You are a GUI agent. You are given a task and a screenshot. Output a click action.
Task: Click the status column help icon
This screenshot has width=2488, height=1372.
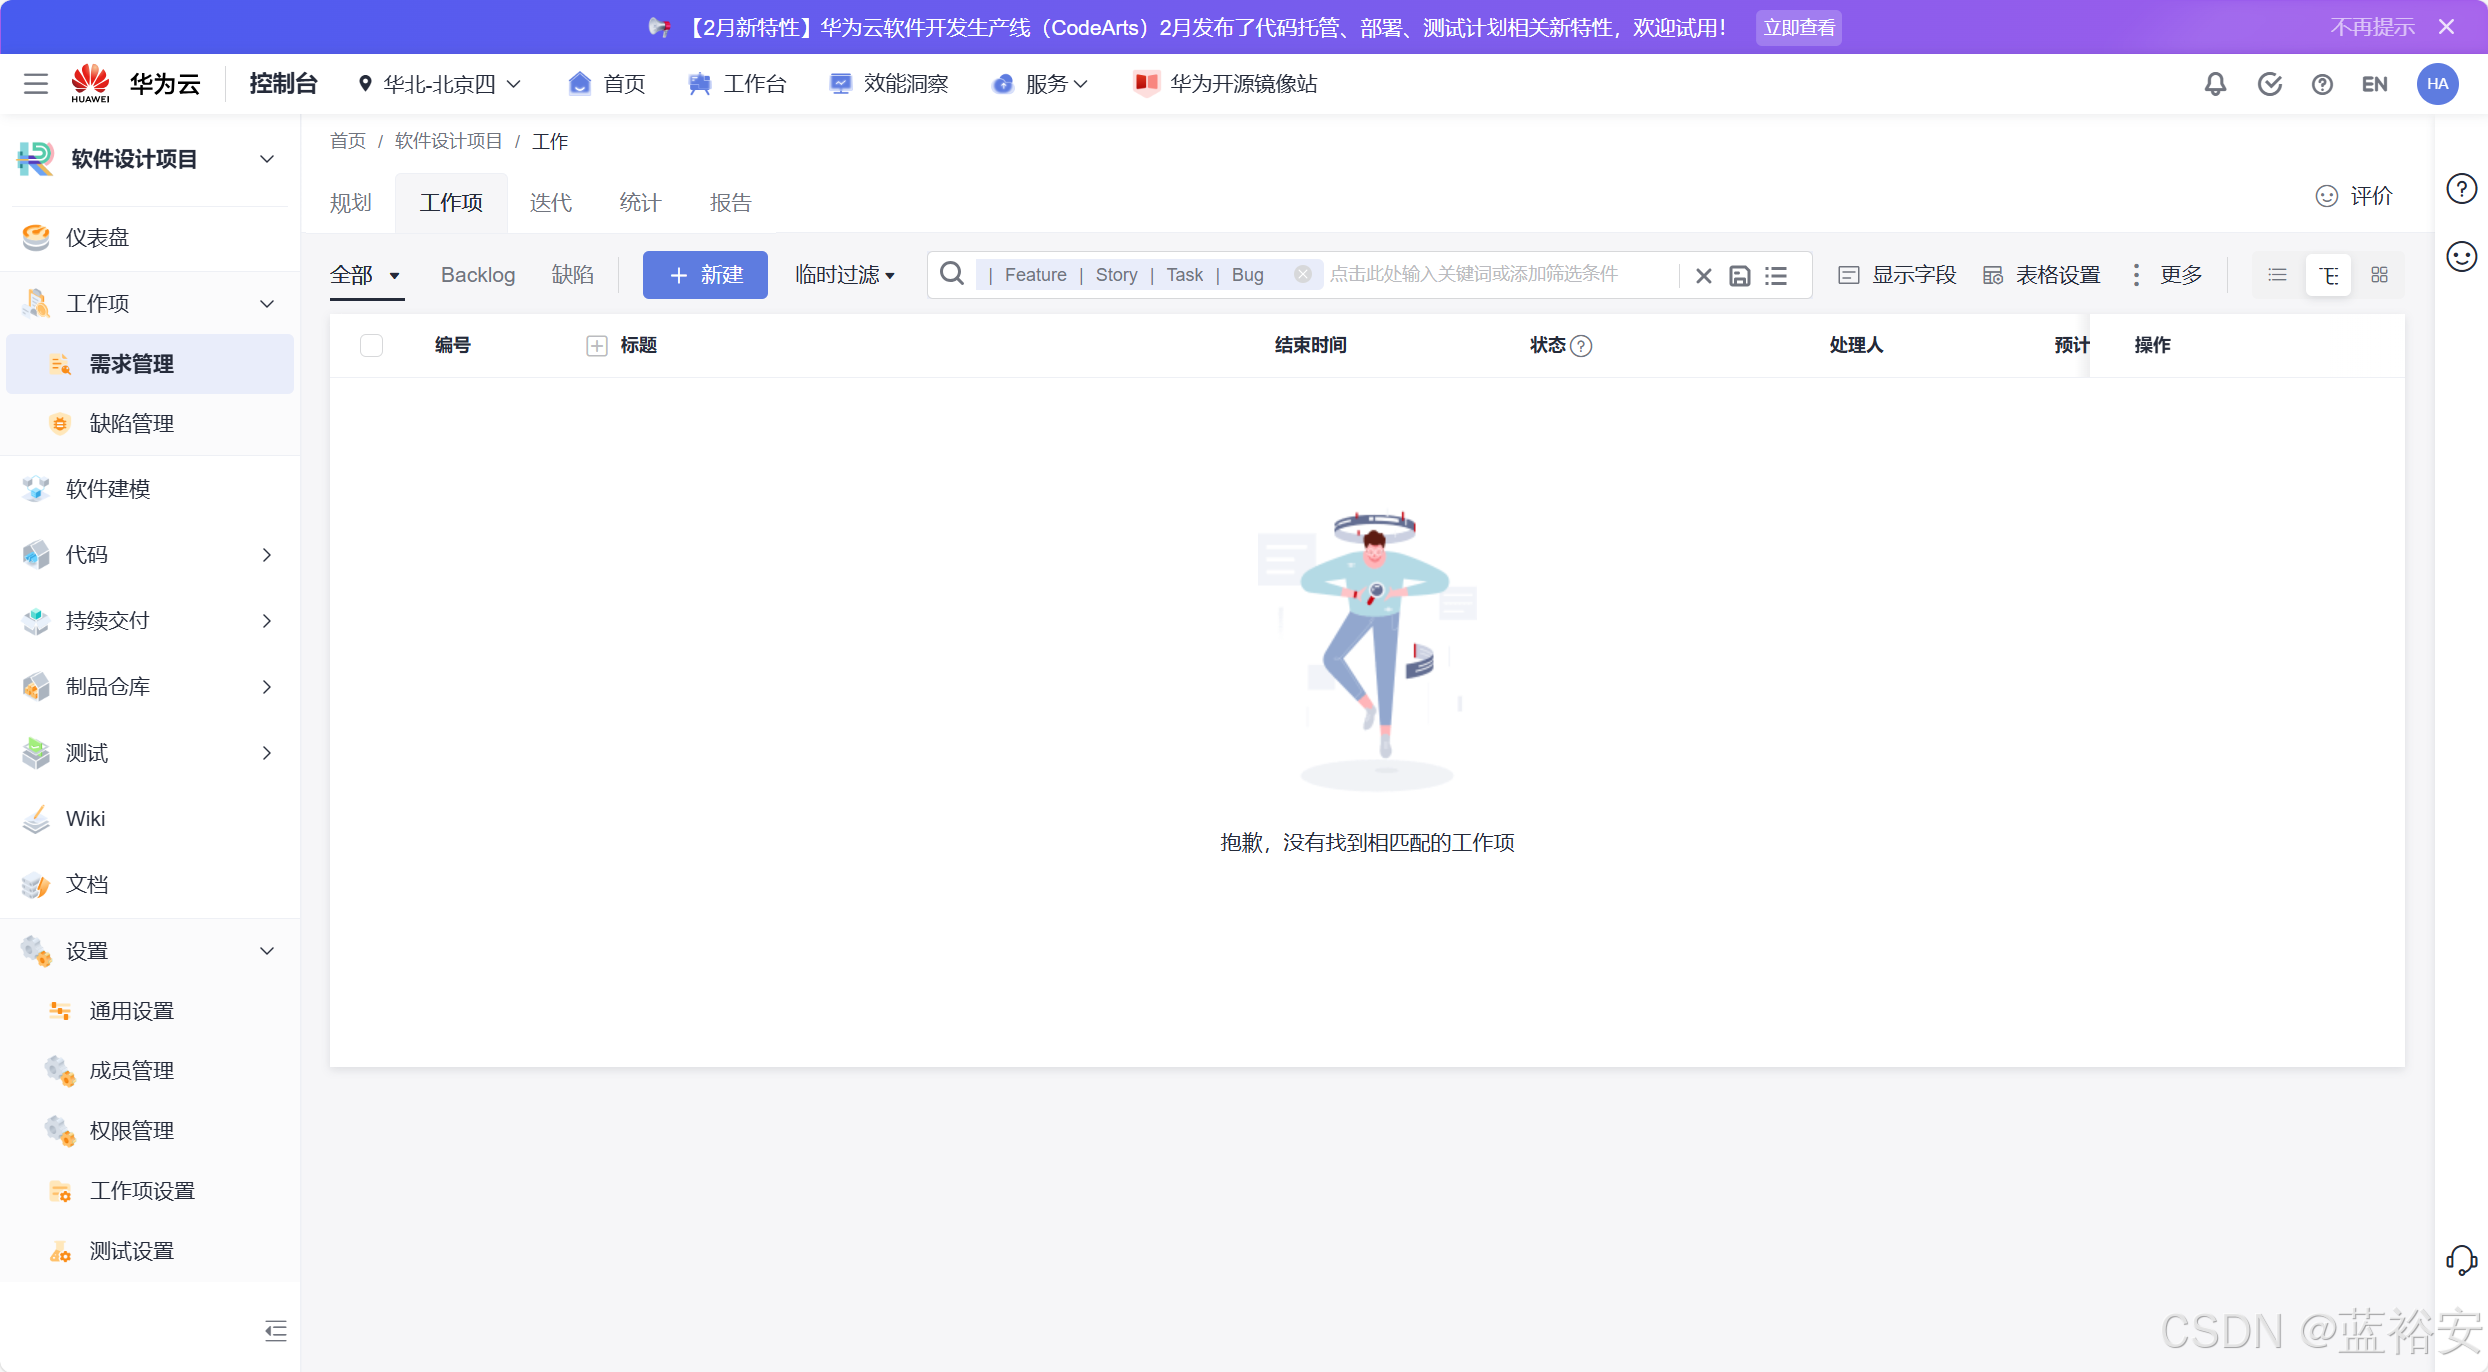tap(1581, 346)
